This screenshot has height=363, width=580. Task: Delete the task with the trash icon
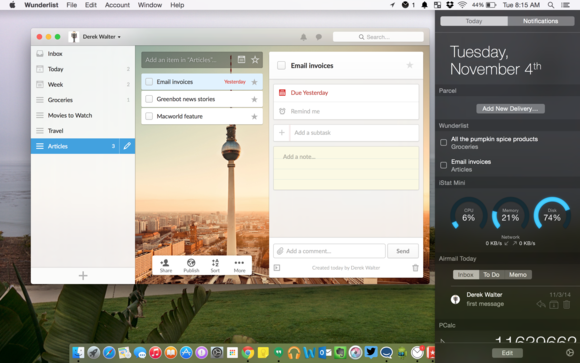point(415,268)
